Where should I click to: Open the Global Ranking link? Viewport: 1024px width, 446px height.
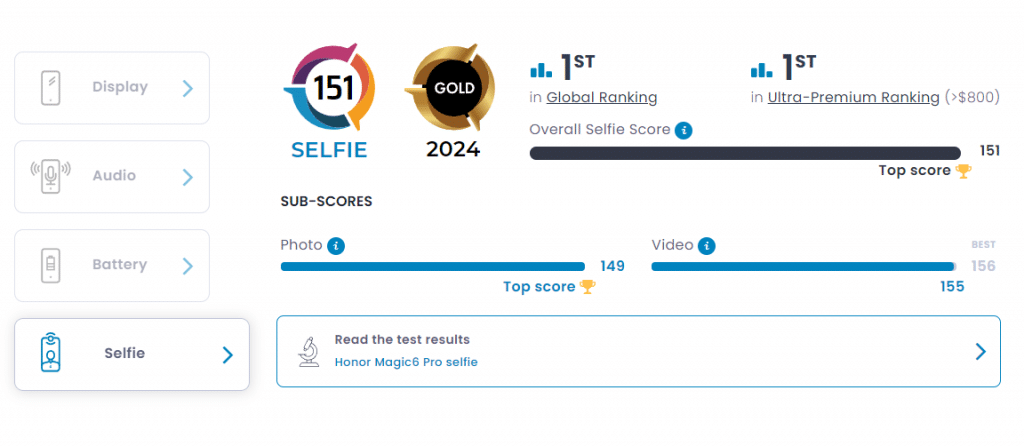[601, 98]
